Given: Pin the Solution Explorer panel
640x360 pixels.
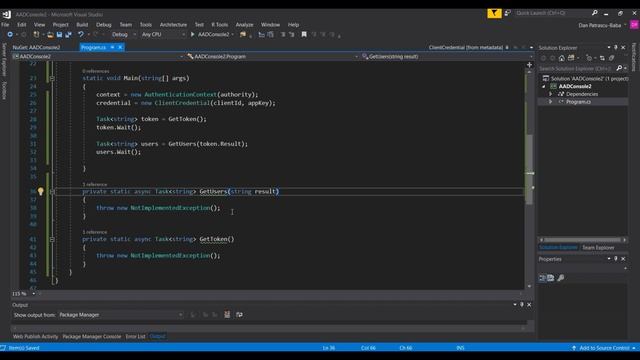Looking at the screenshot, I should [x=616, y=47].
